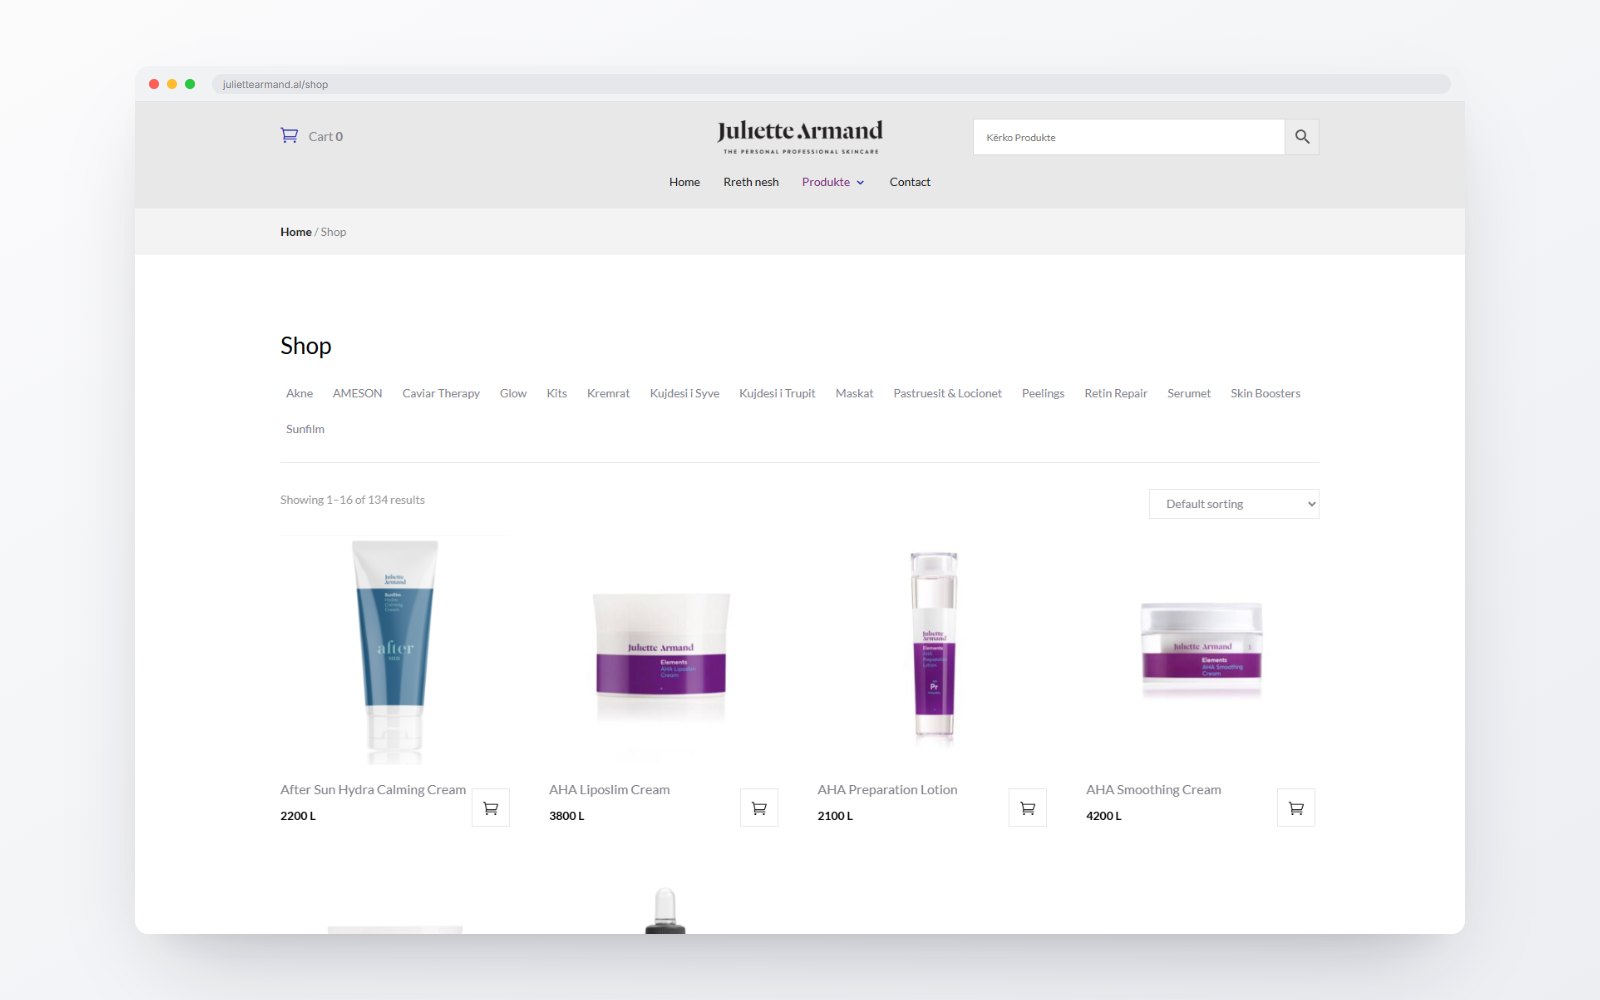Filter by Sunfilm category

pos(305,429)
